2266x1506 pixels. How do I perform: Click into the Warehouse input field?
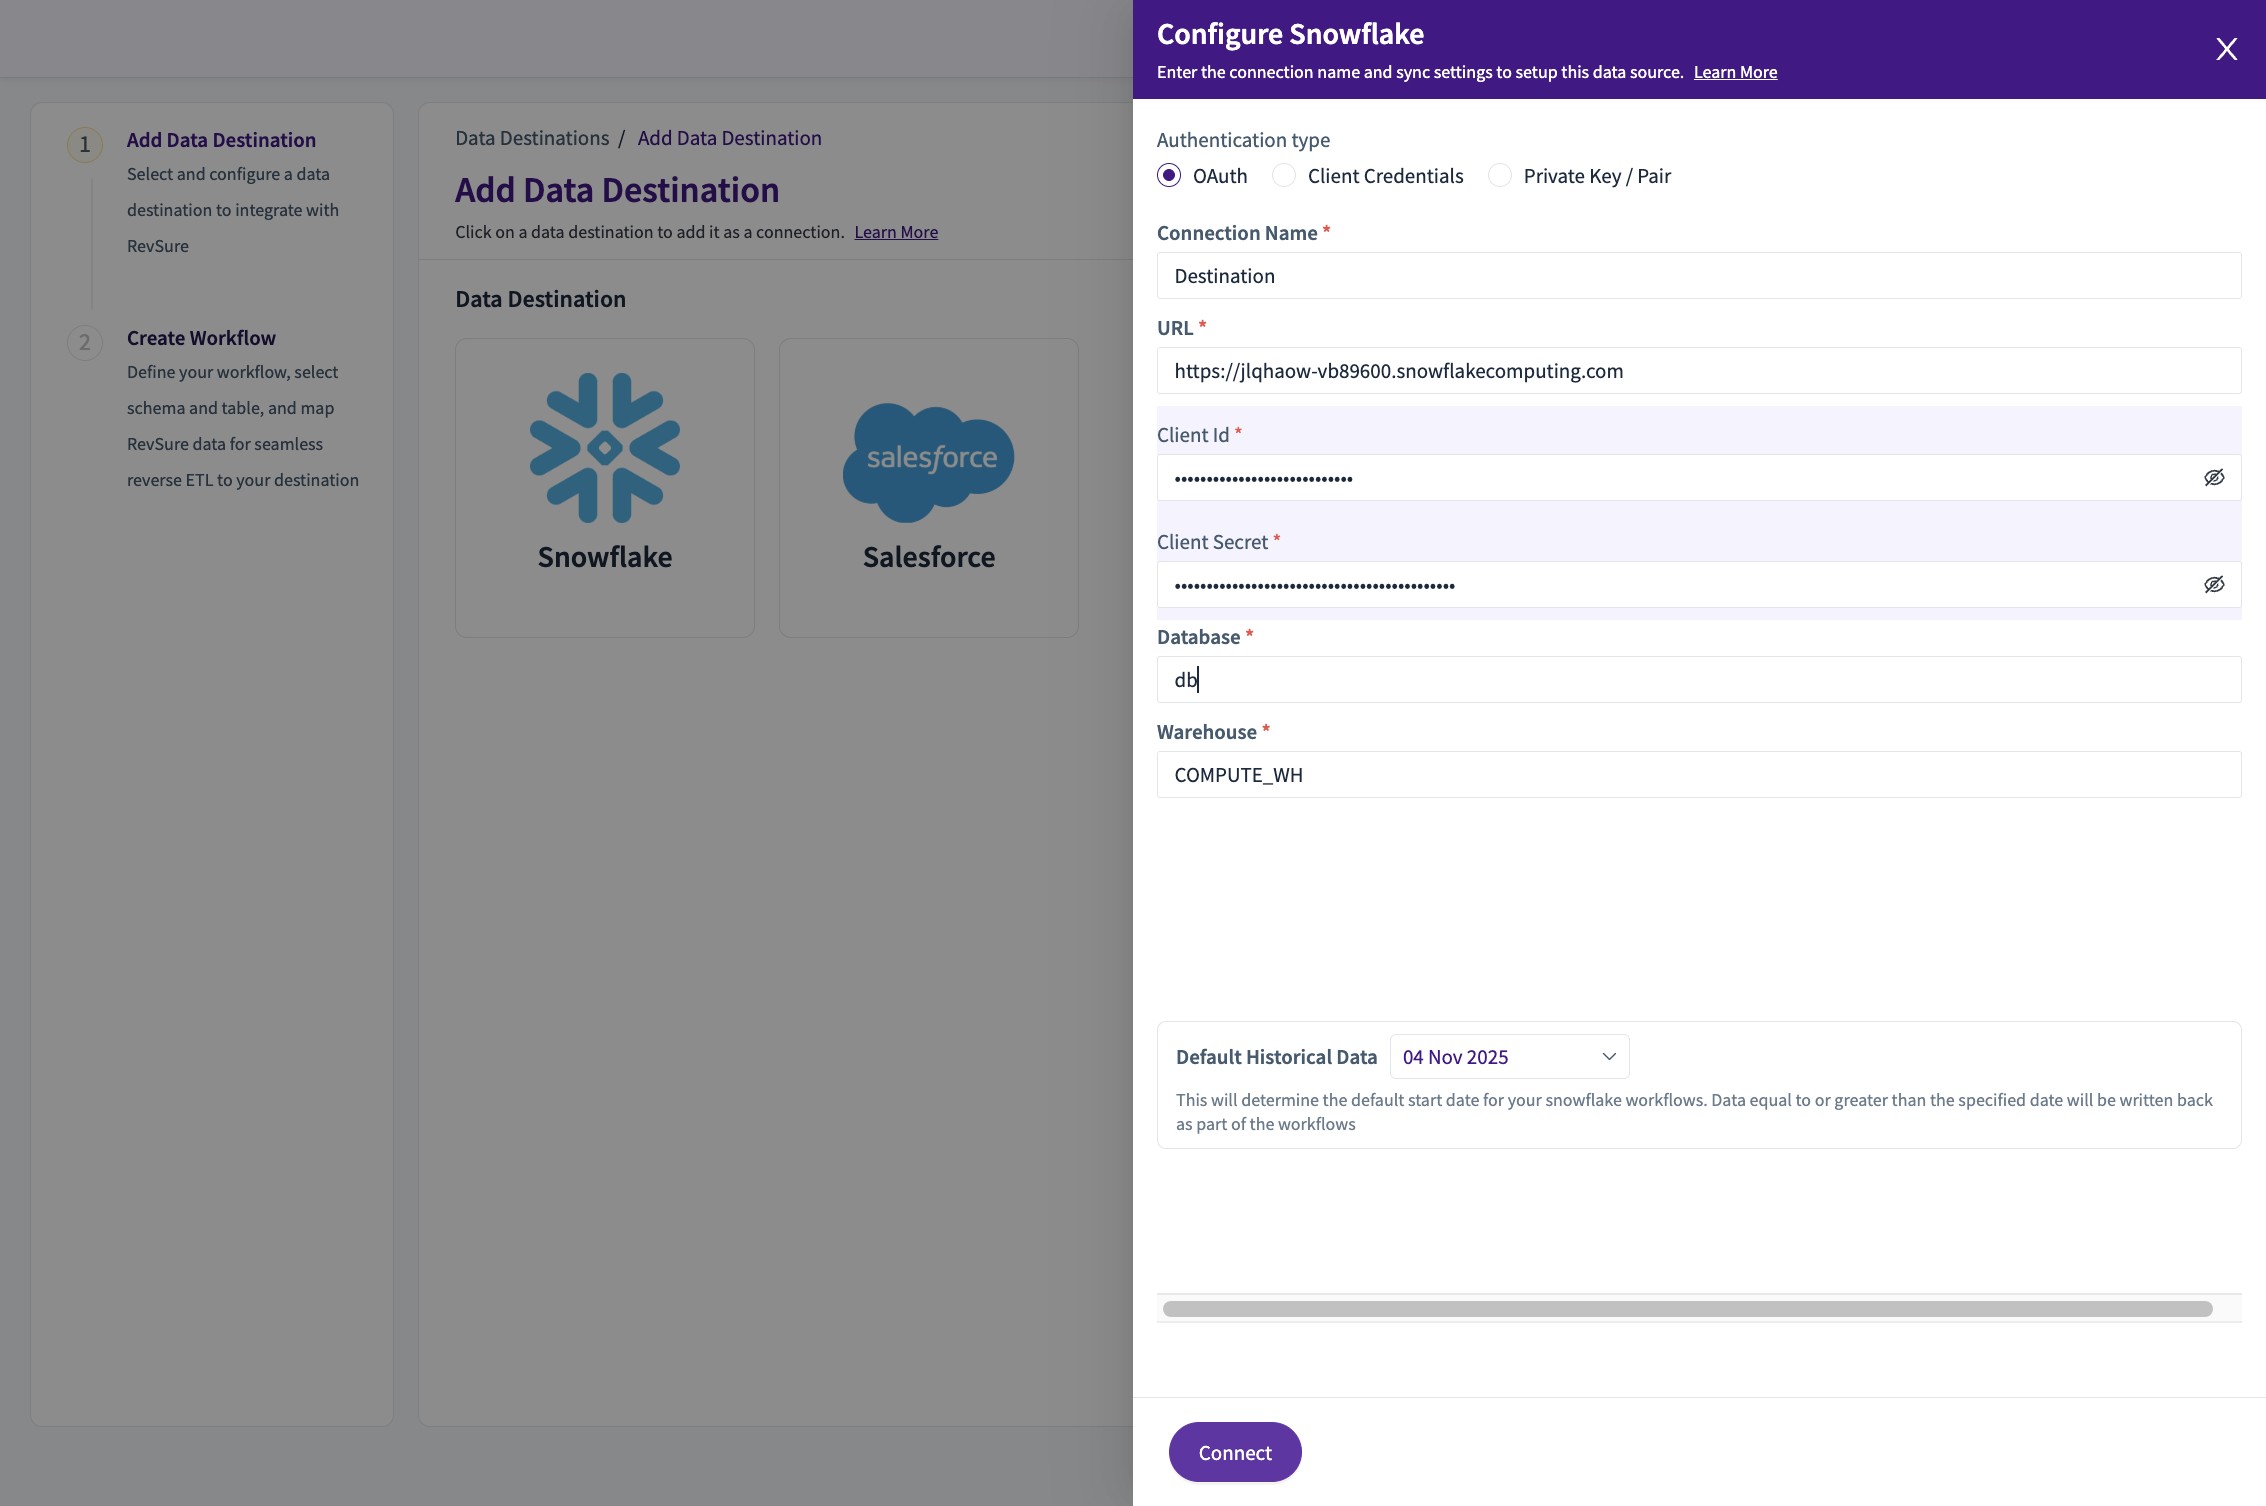(x=1698, y=775)
